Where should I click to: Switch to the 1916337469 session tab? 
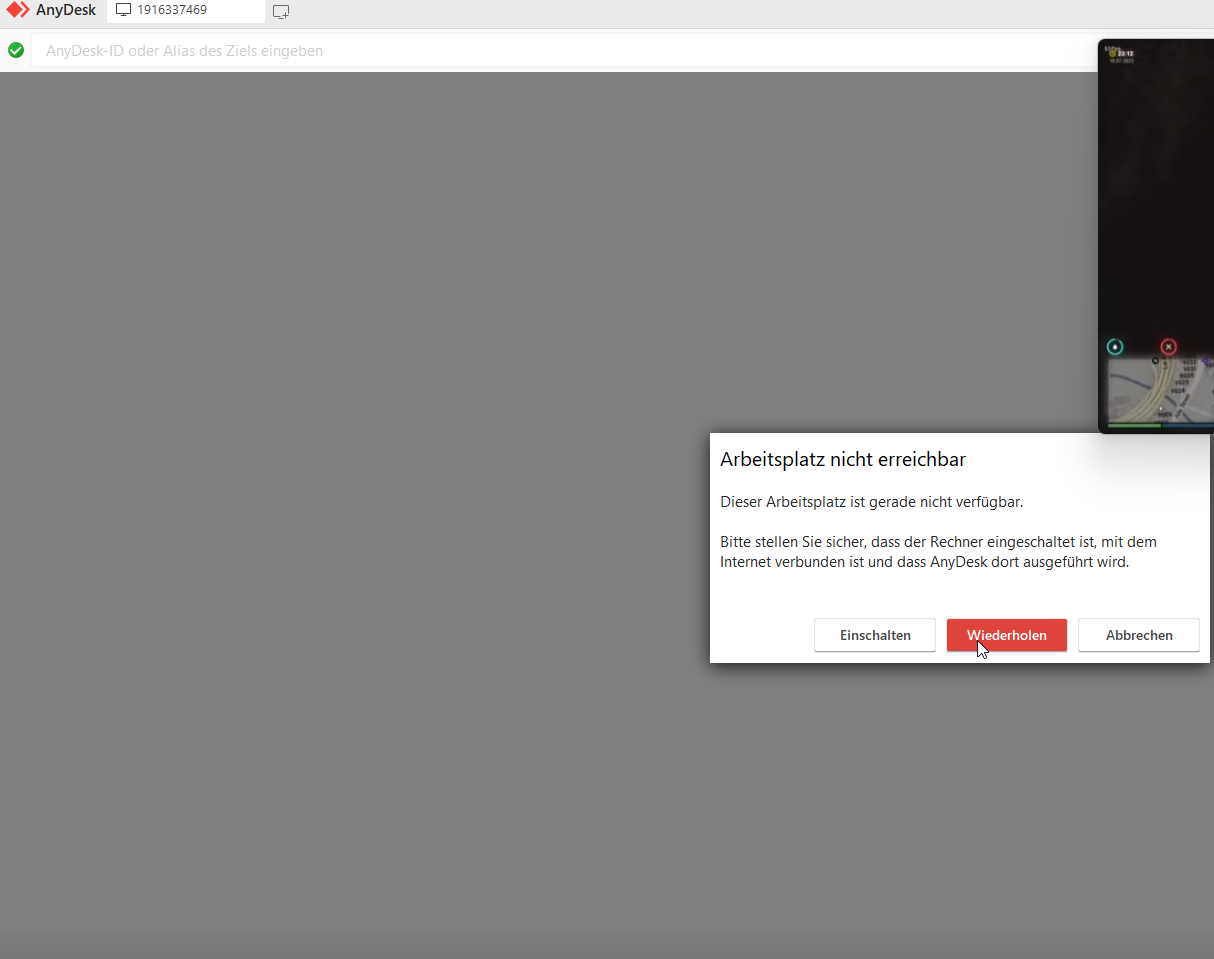172,10
